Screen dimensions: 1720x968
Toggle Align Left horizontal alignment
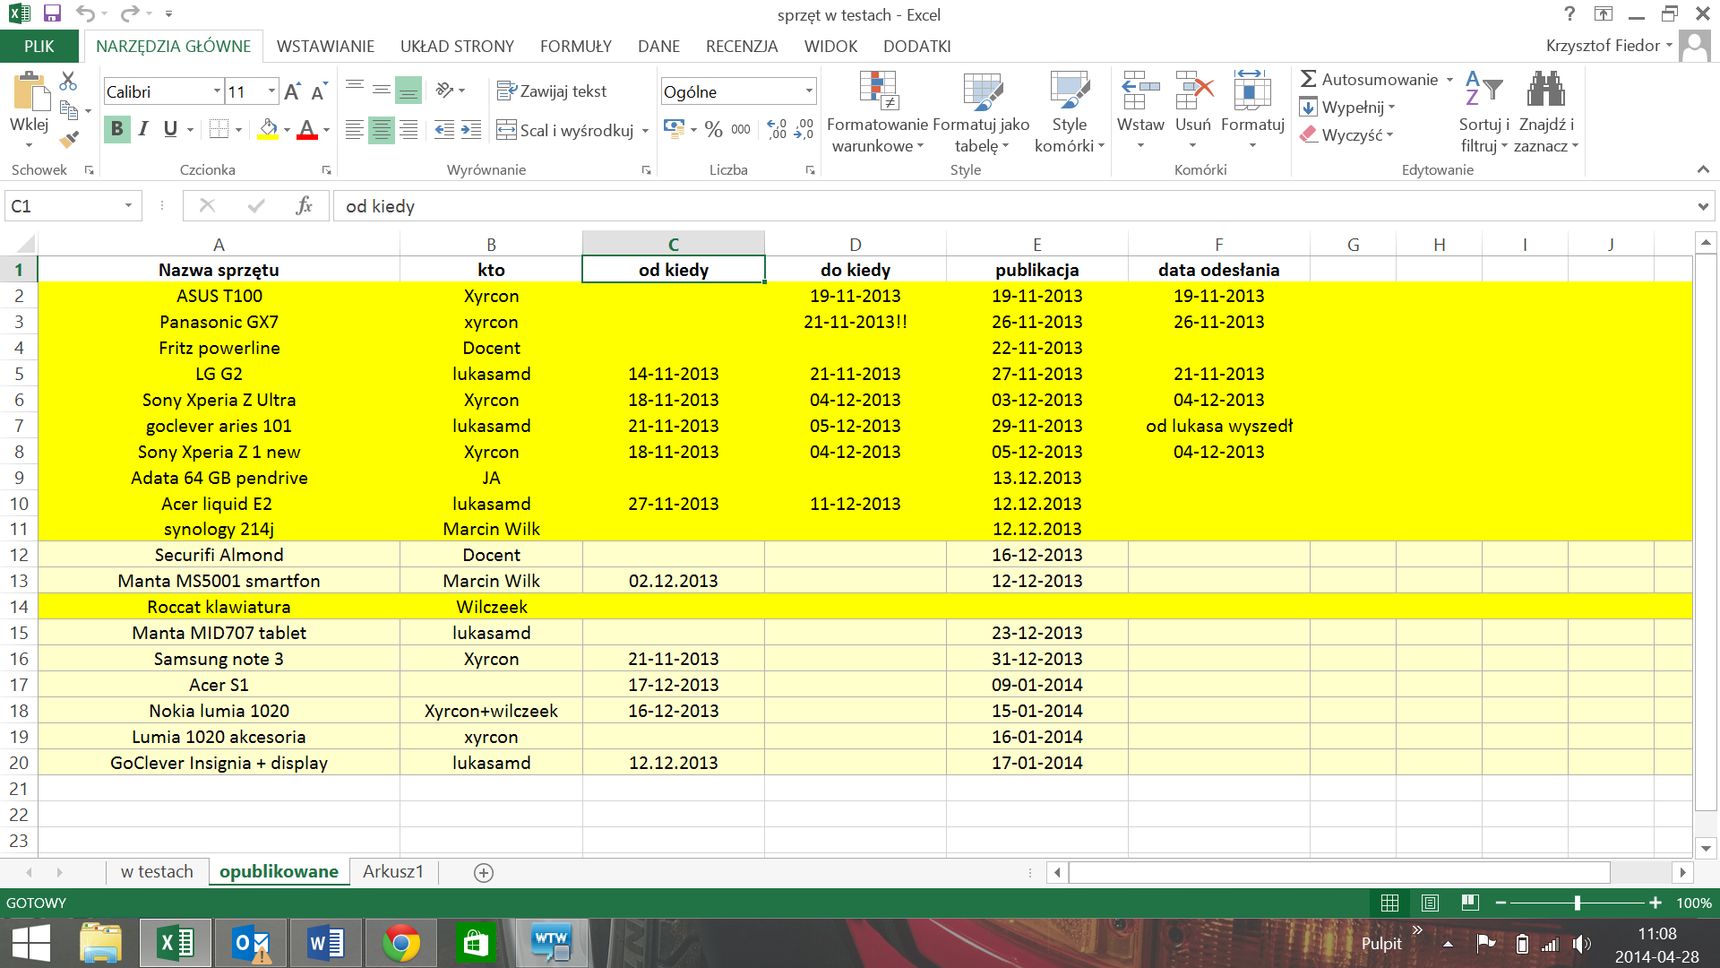355,129
